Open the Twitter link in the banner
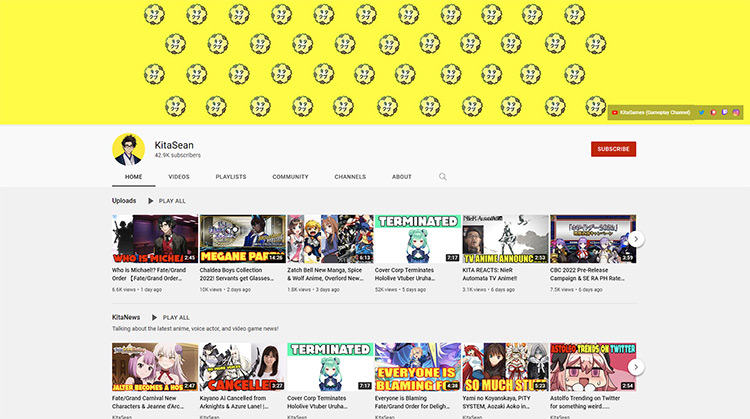 701,112
